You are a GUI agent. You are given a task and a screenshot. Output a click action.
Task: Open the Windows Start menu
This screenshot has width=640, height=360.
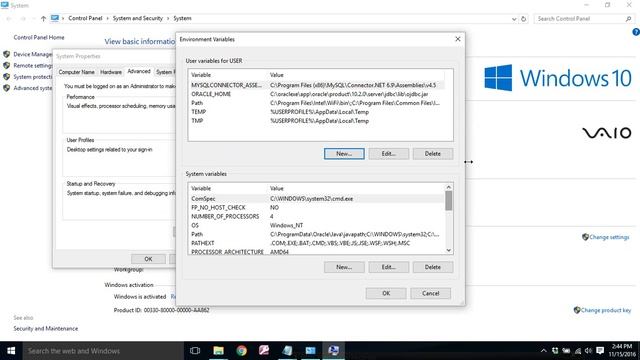coord(11,351)
